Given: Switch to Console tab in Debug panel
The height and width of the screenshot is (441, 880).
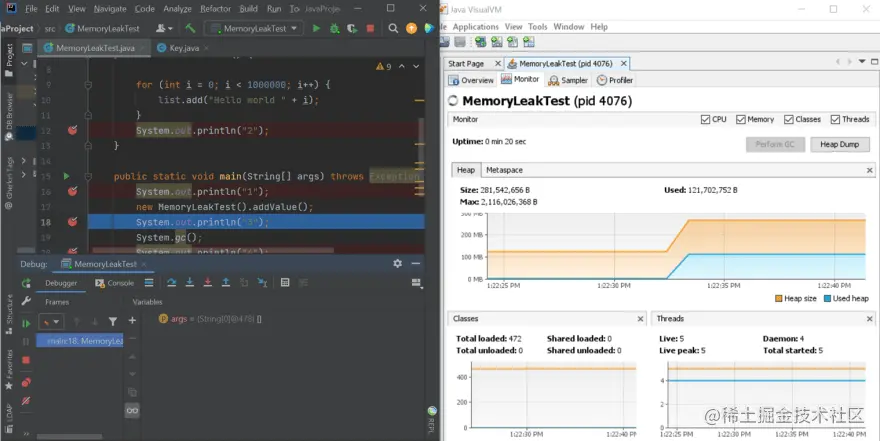Looking at the screenshot, I should point(114,283).
